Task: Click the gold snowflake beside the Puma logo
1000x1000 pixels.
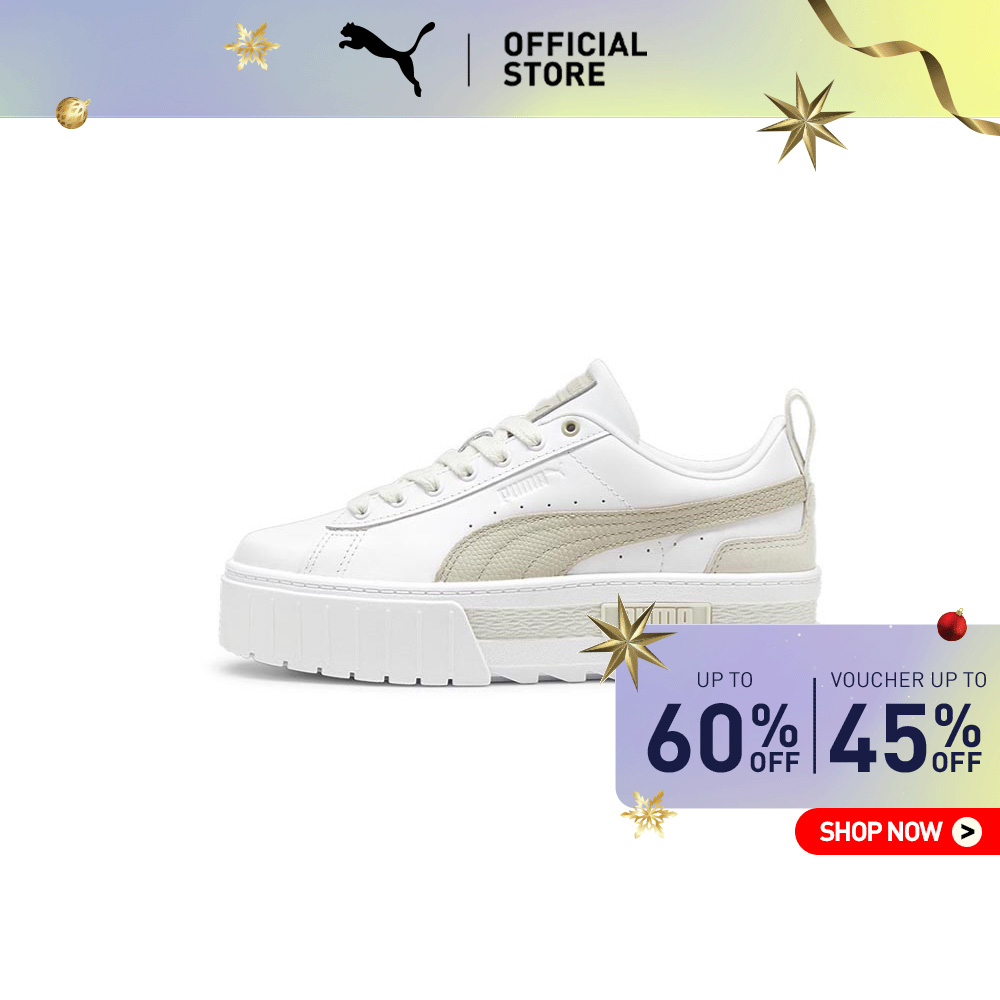Action: [x=252, y=47]
